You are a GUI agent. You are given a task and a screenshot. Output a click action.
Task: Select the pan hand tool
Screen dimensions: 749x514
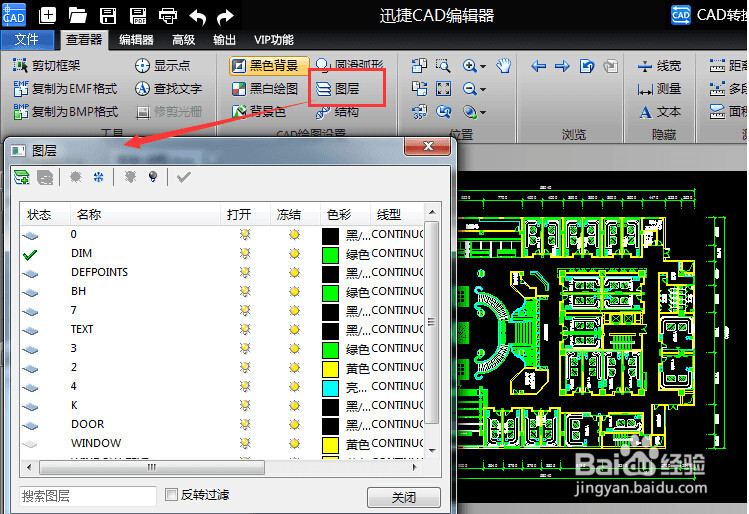click(503, 65)
